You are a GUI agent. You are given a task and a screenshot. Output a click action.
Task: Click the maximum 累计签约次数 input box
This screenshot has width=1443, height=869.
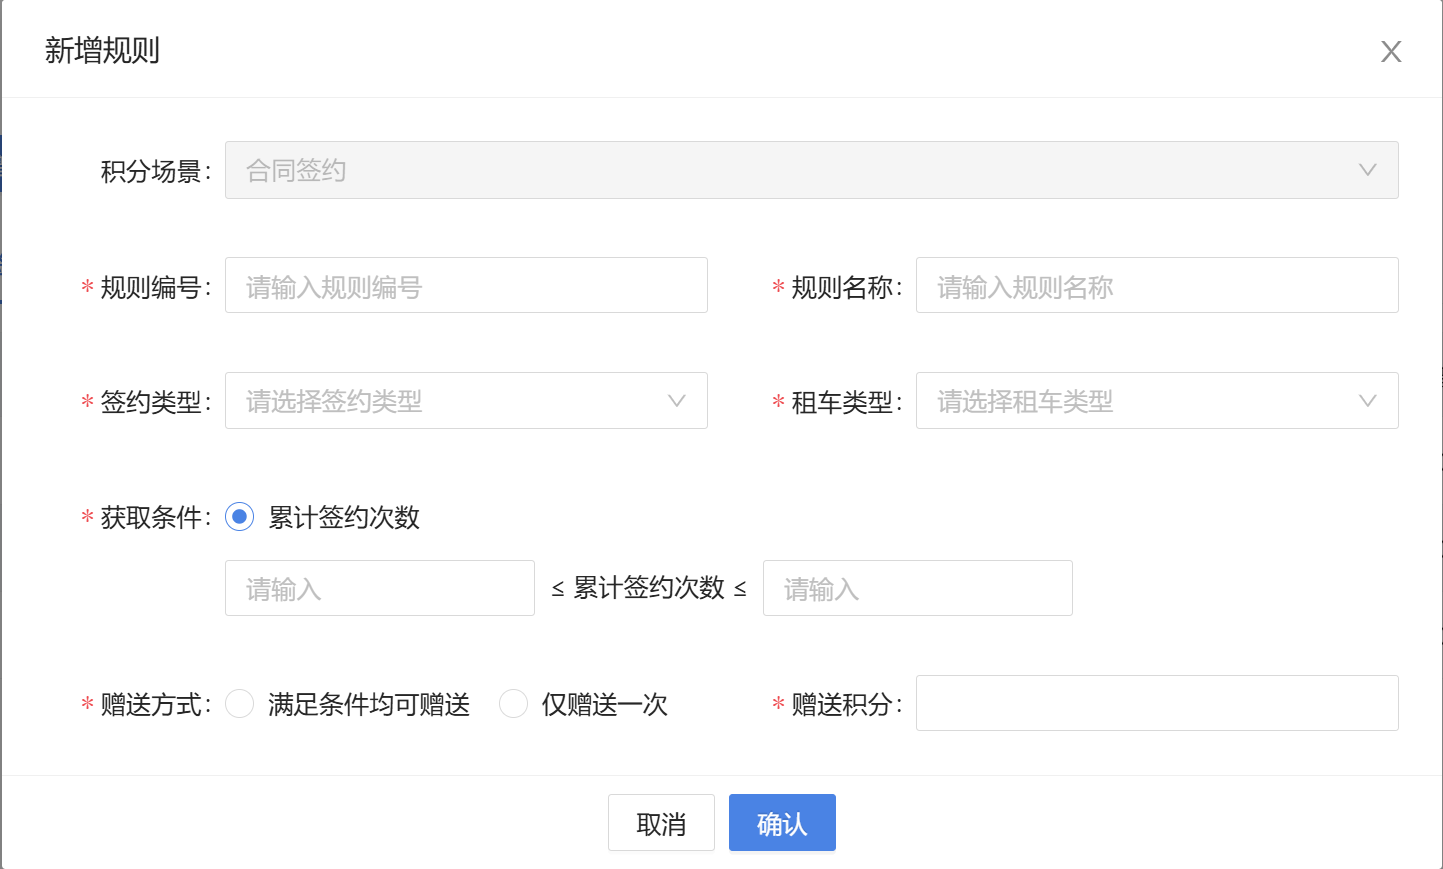click(917, 588)
